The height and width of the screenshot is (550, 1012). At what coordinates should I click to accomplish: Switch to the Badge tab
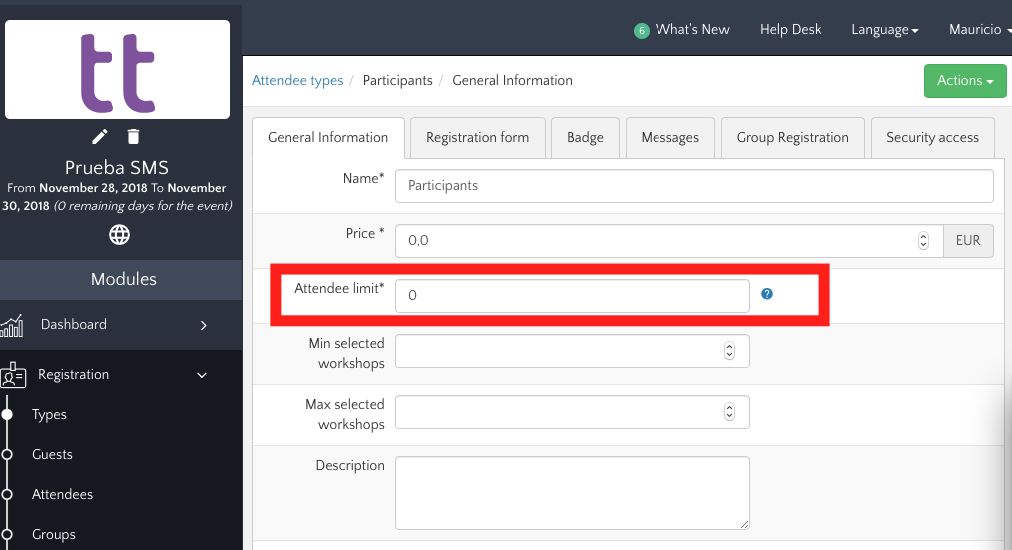click(x=585, y=138)
